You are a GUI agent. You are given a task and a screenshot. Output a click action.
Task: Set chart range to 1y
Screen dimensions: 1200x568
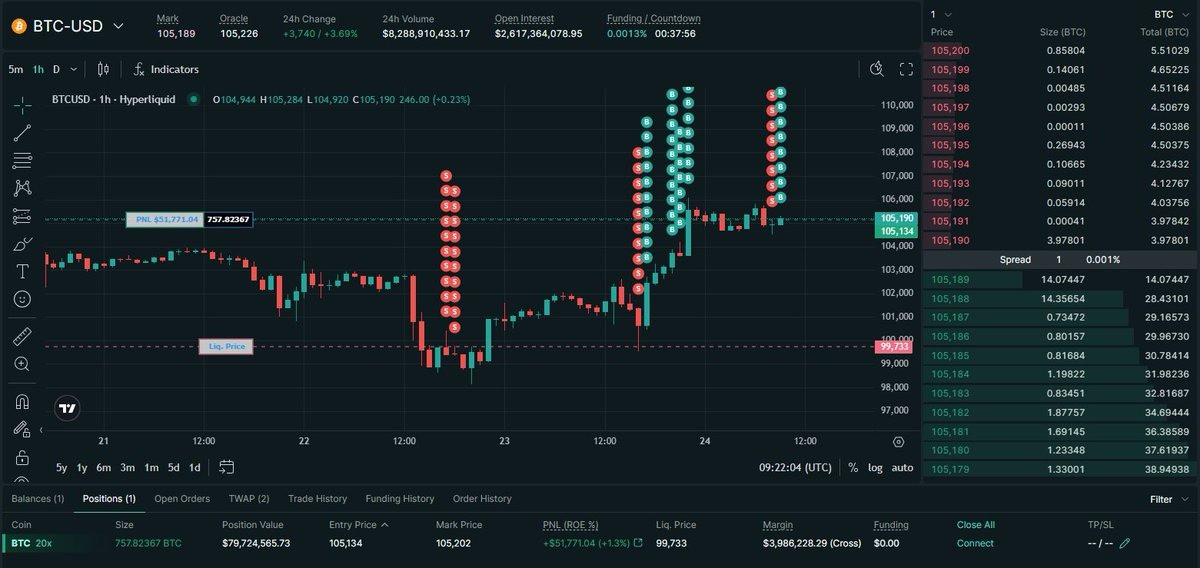coord(82,467)
